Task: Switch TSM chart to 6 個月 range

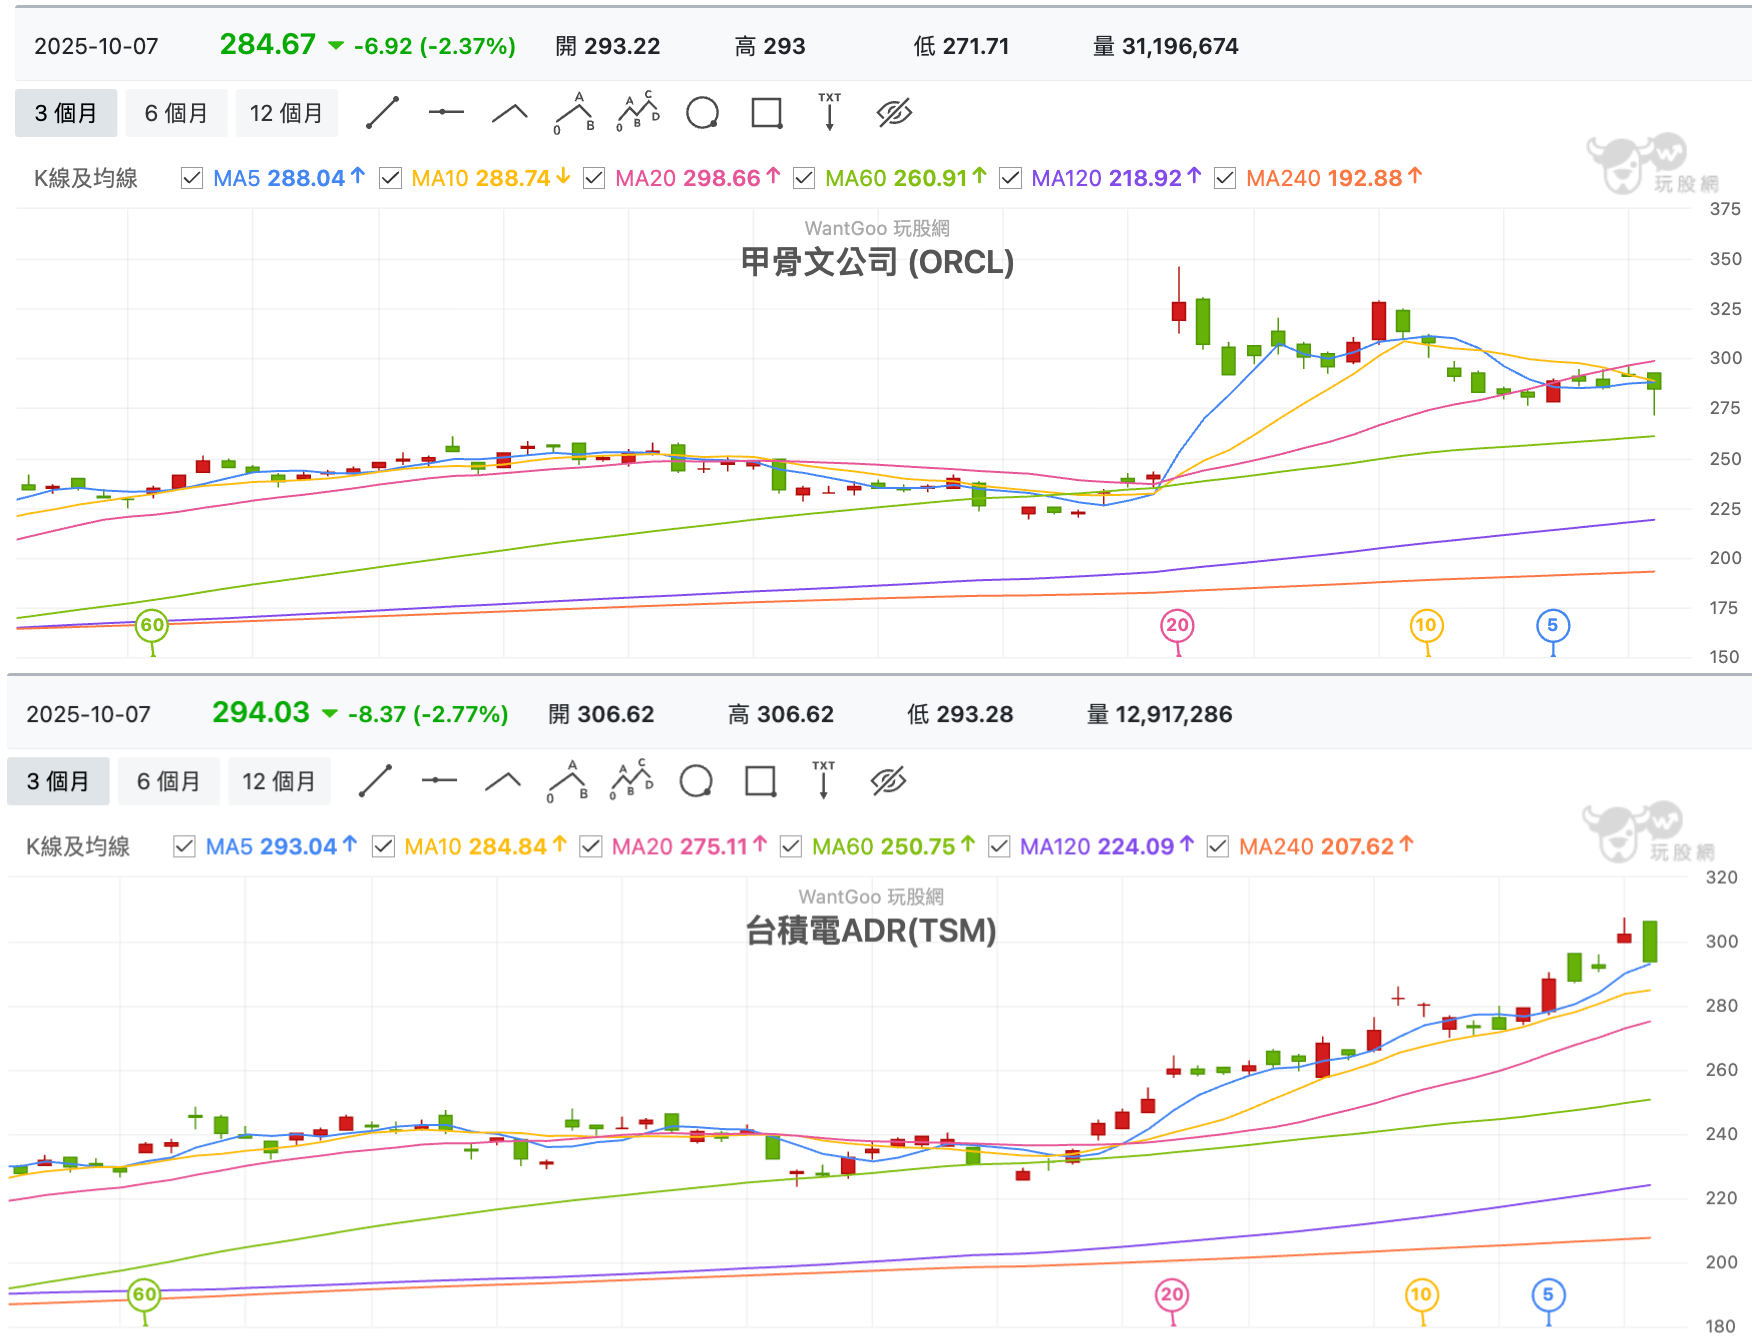Action: coord(168,781)
